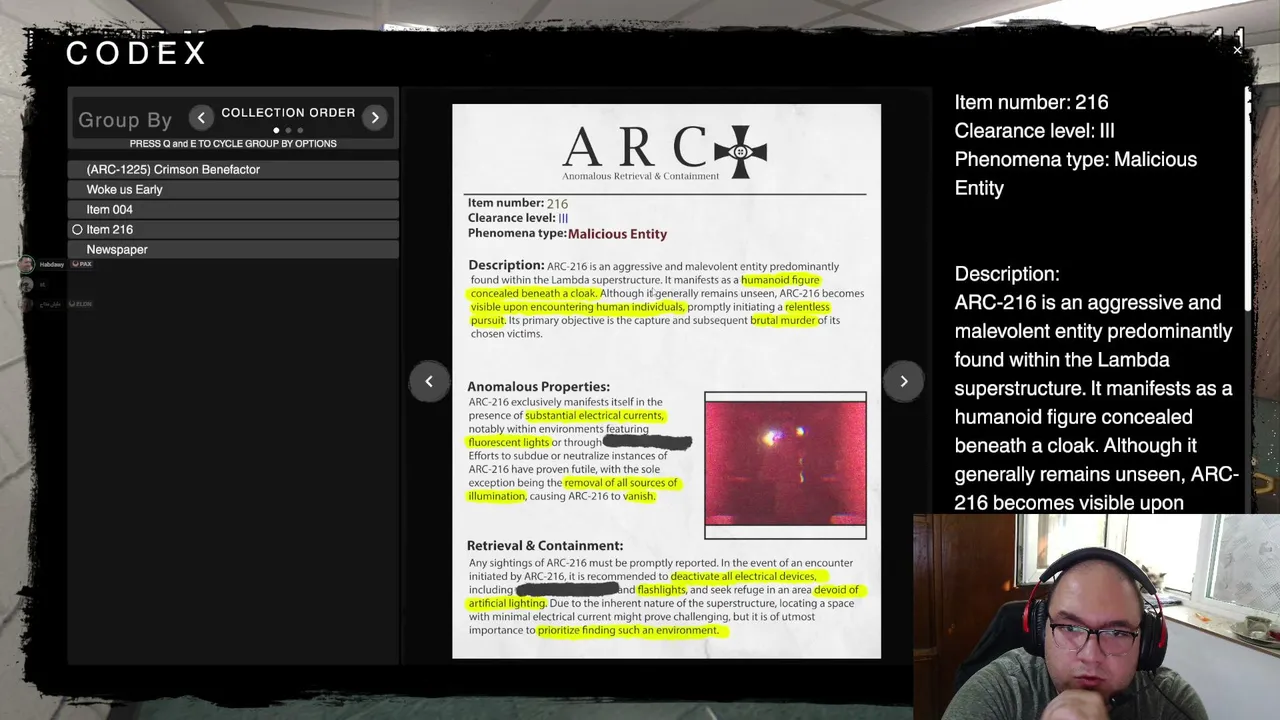Click the page indicator dots under COLLECTION ORDER

pos(288,130)
